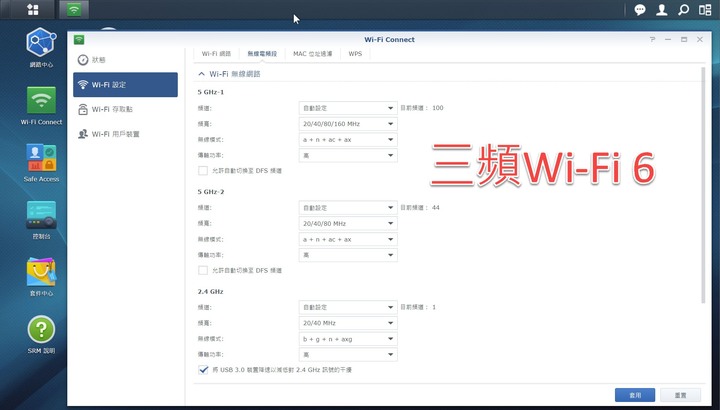This screenshot has width=720, height=410.
Task: Open 5 GHz-2 wireless mode dropdown
Action: (348, 239)
